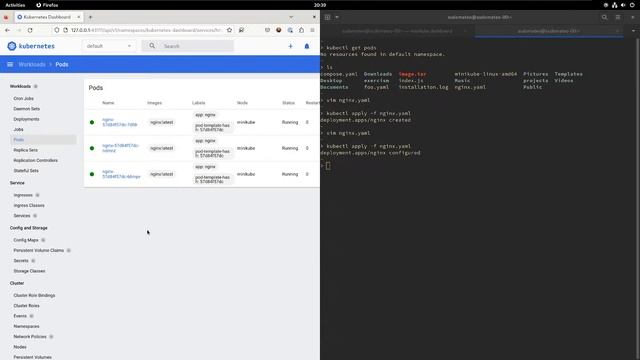Open Workloads in the sidebar

click(20, 87)
